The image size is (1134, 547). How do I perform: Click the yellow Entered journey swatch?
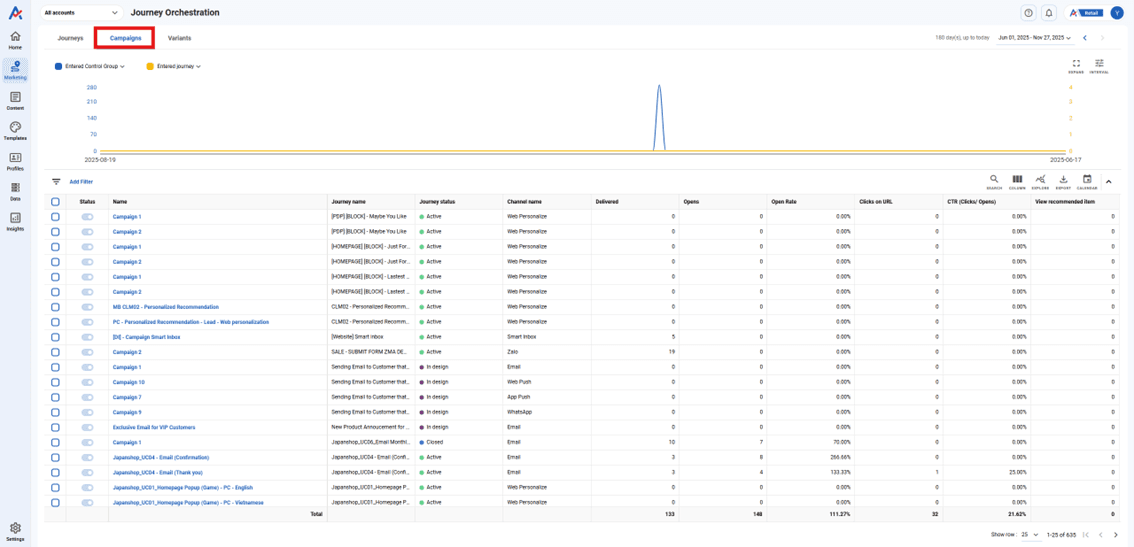pos(150,66)
